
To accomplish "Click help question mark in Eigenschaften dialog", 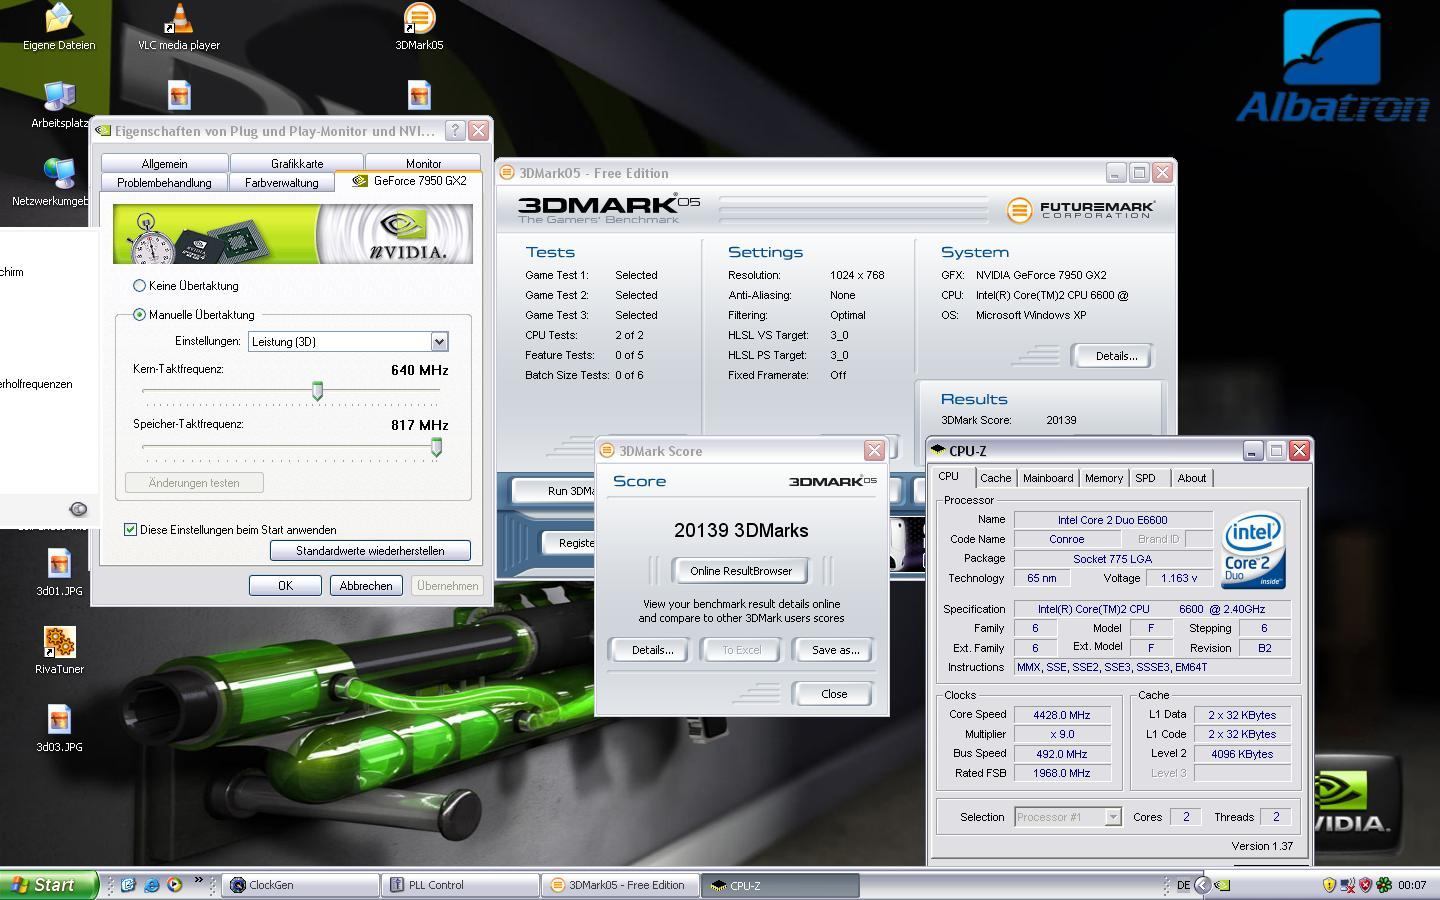I will click(455, 131).
